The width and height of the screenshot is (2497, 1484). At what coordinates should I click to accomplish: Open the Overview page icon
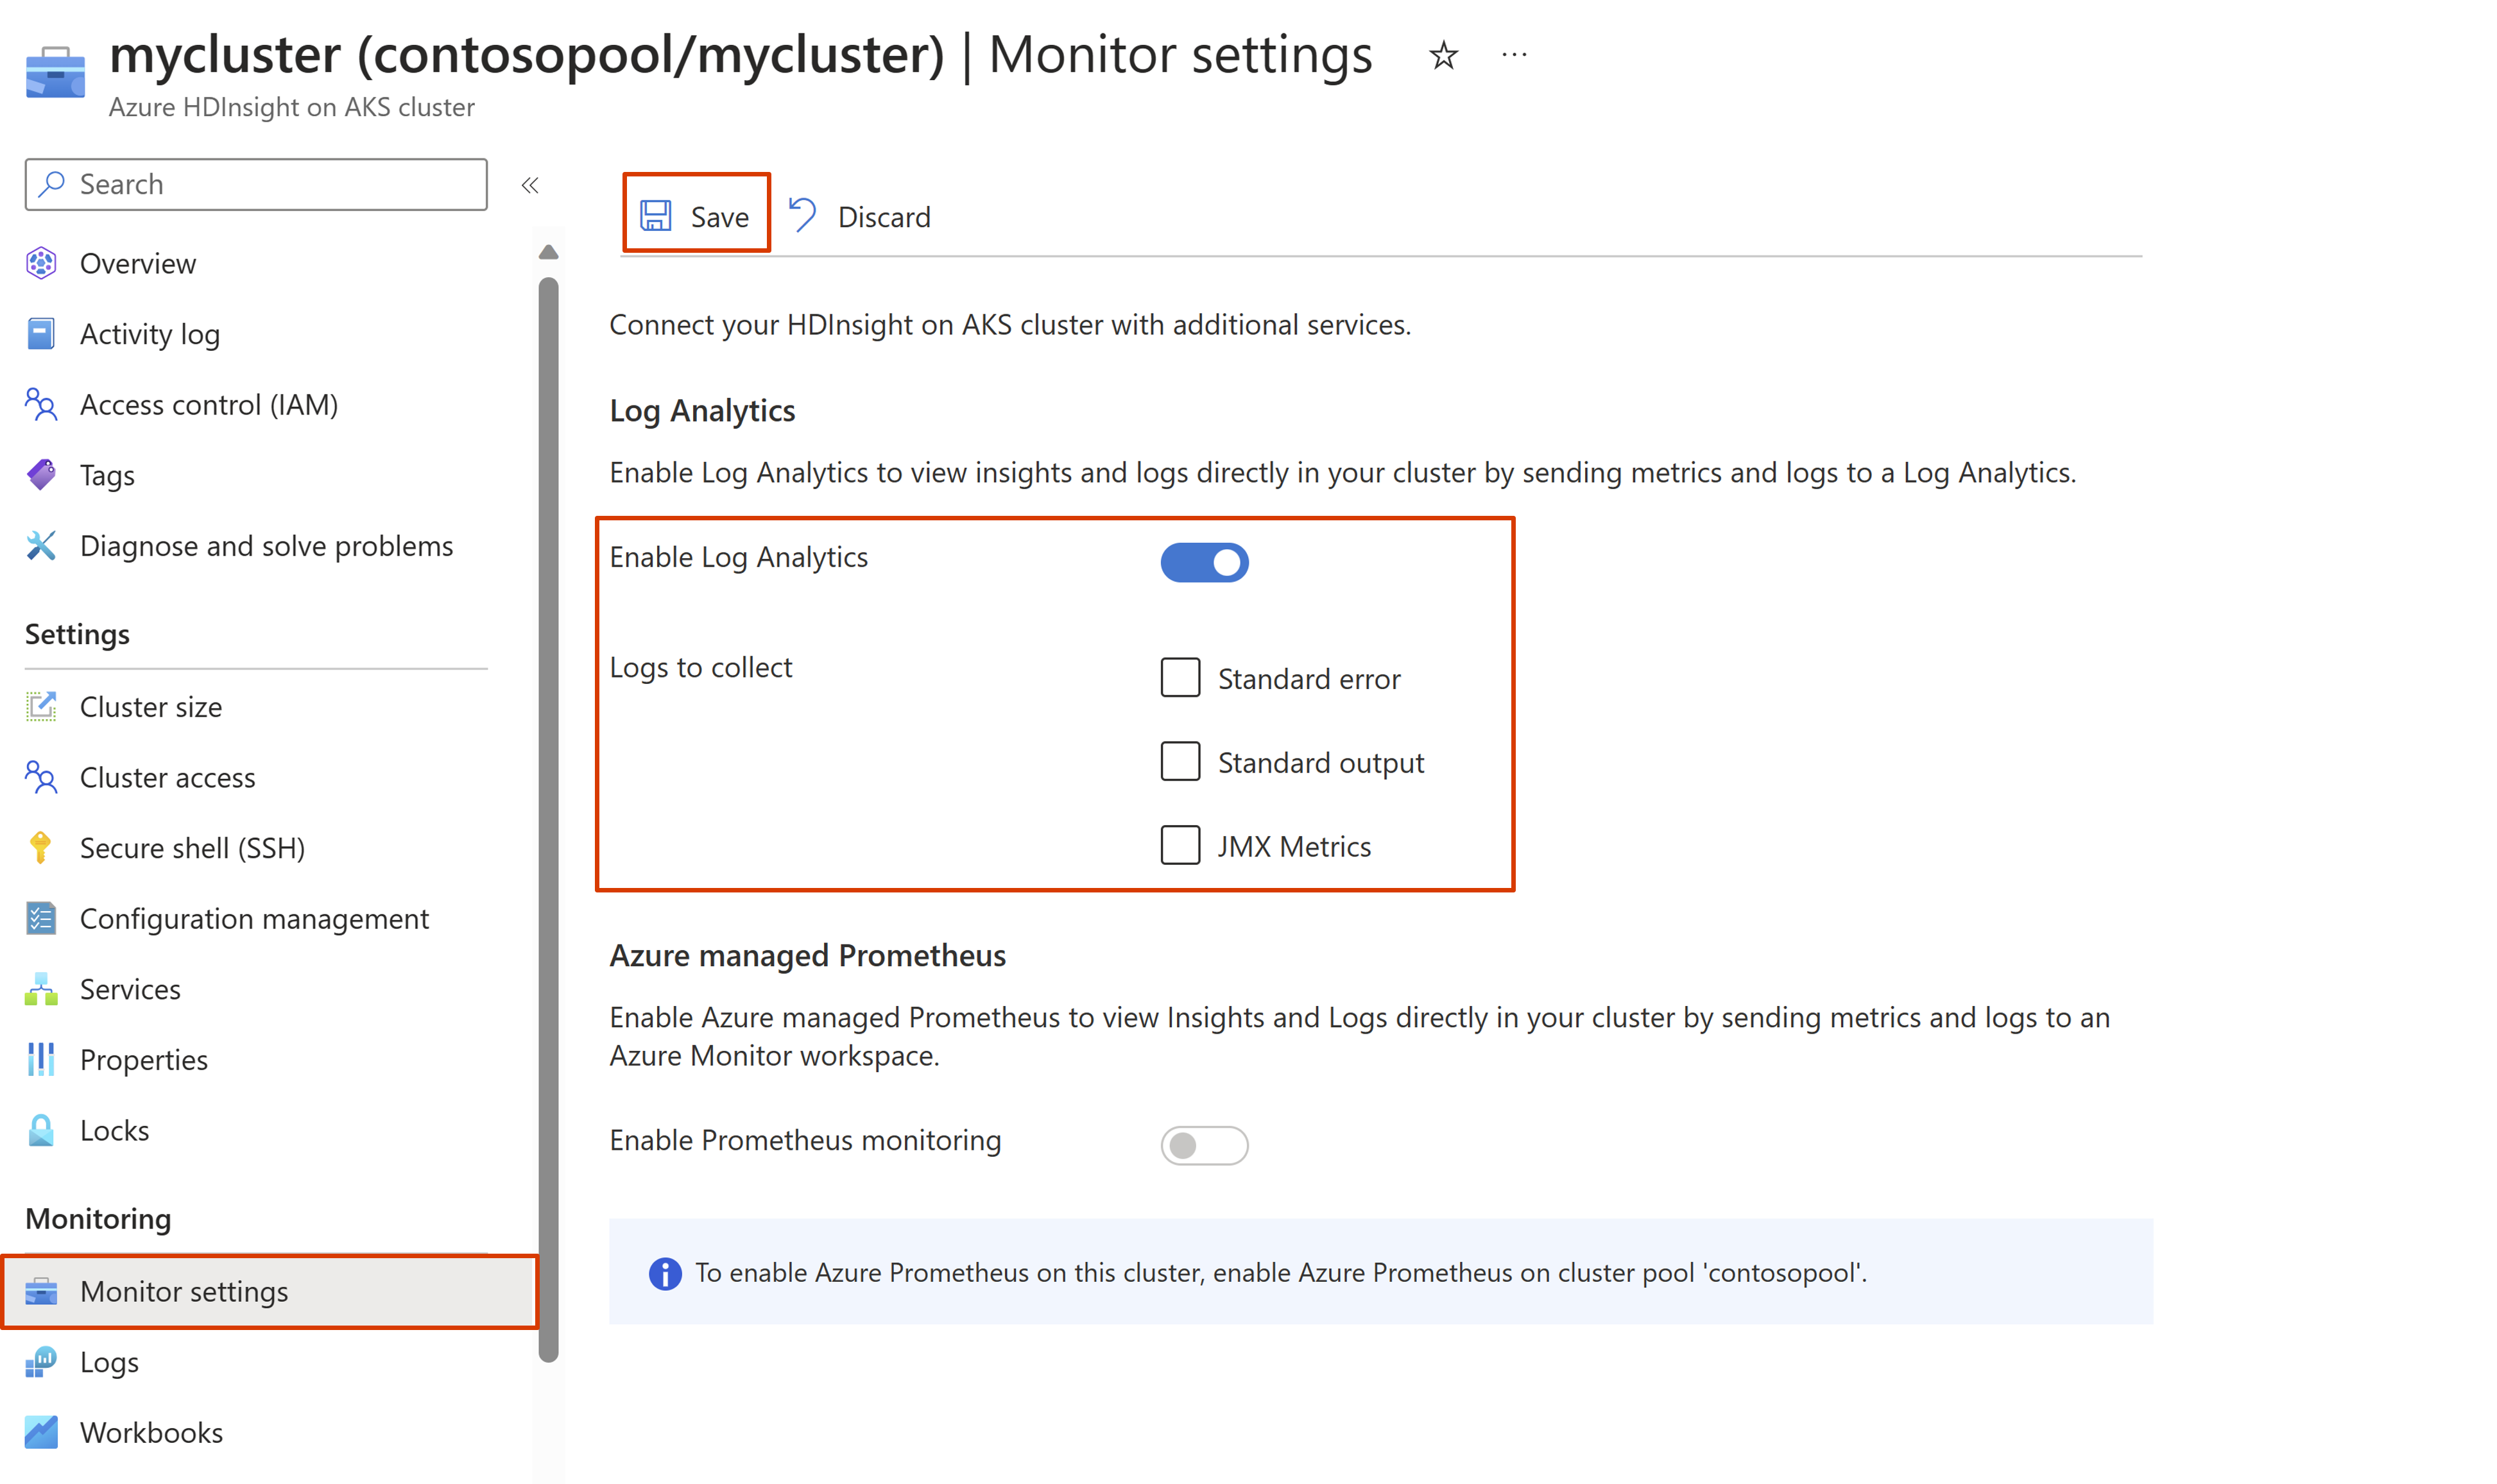(x=41, y=263)
